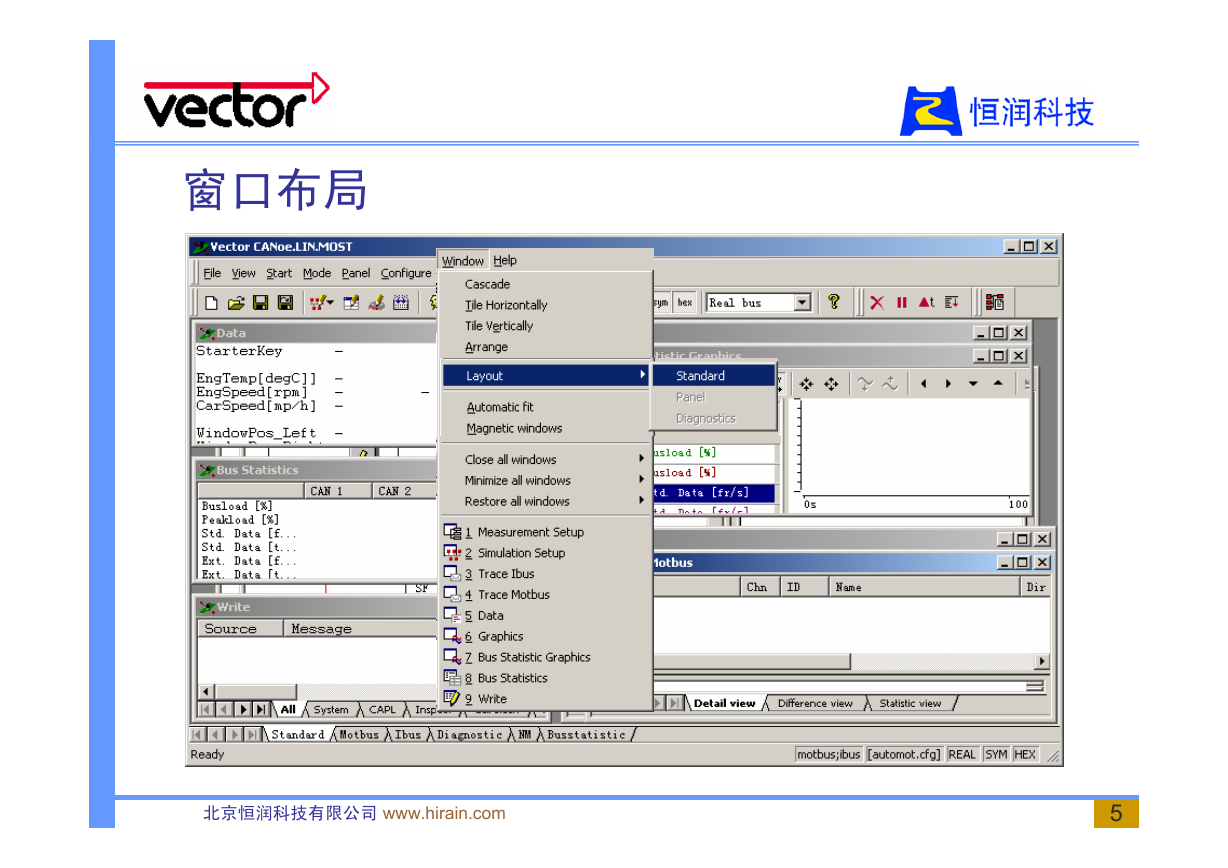Screen dimensions: 1228x868
Task: Toggle the 'hex' display button
Action: pyautogui.click(x=685, y=303)
